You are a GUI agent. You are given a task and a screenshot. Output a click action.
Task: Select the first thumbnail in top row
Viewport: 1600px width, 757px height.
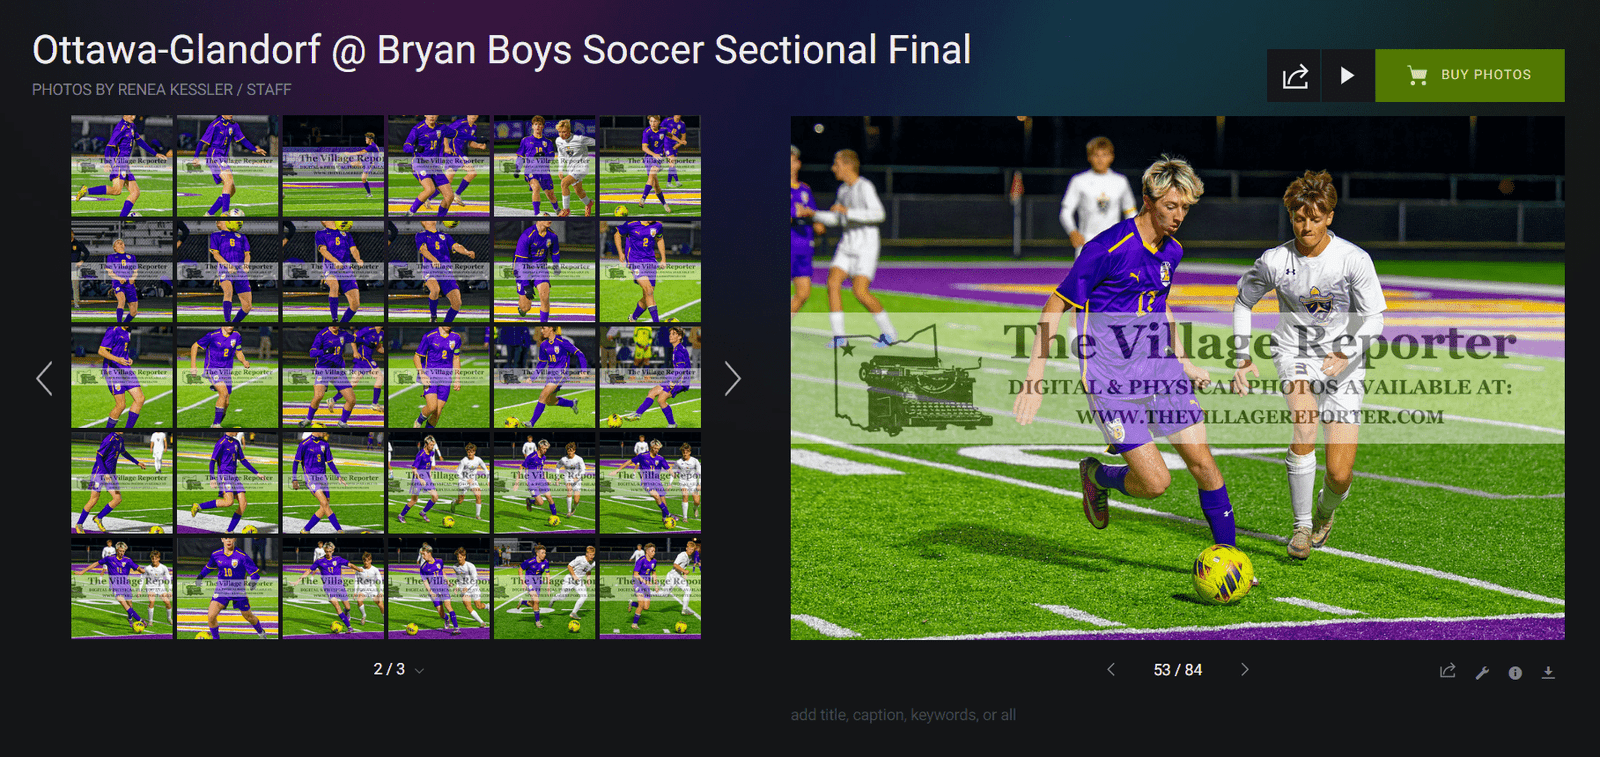(122, 166)
